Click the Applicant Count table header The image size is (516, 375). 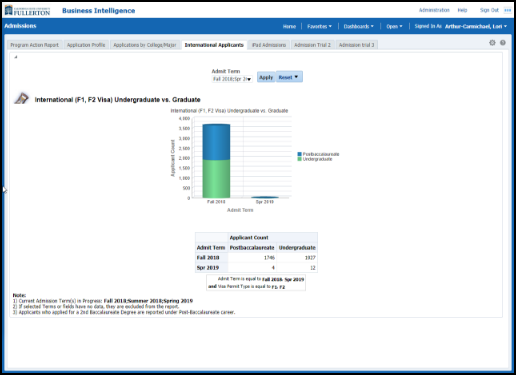click(249, 238)
